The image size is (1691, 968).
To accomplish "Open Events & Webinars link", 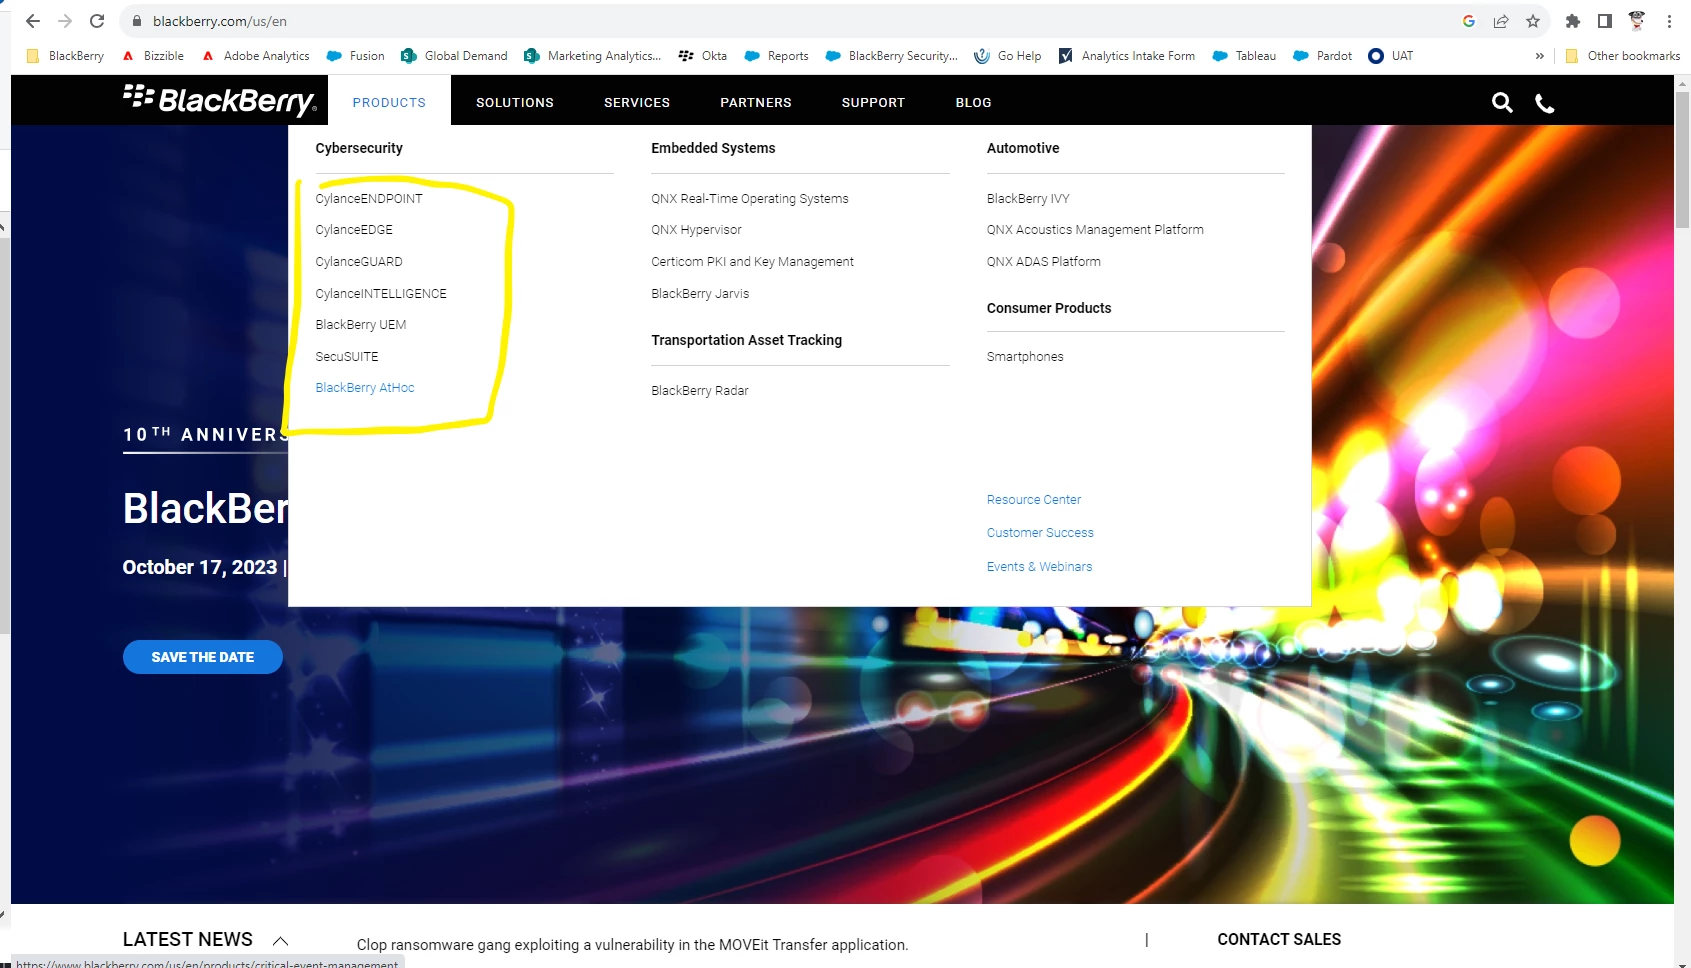I will click(1039, 567).
